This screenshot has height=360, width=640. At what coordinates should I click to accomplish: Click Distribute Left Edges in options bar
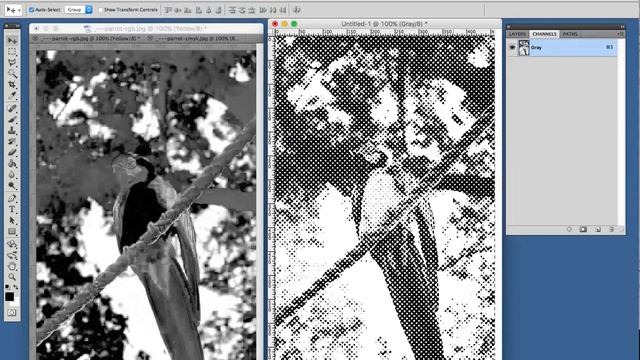click(263, 10)
